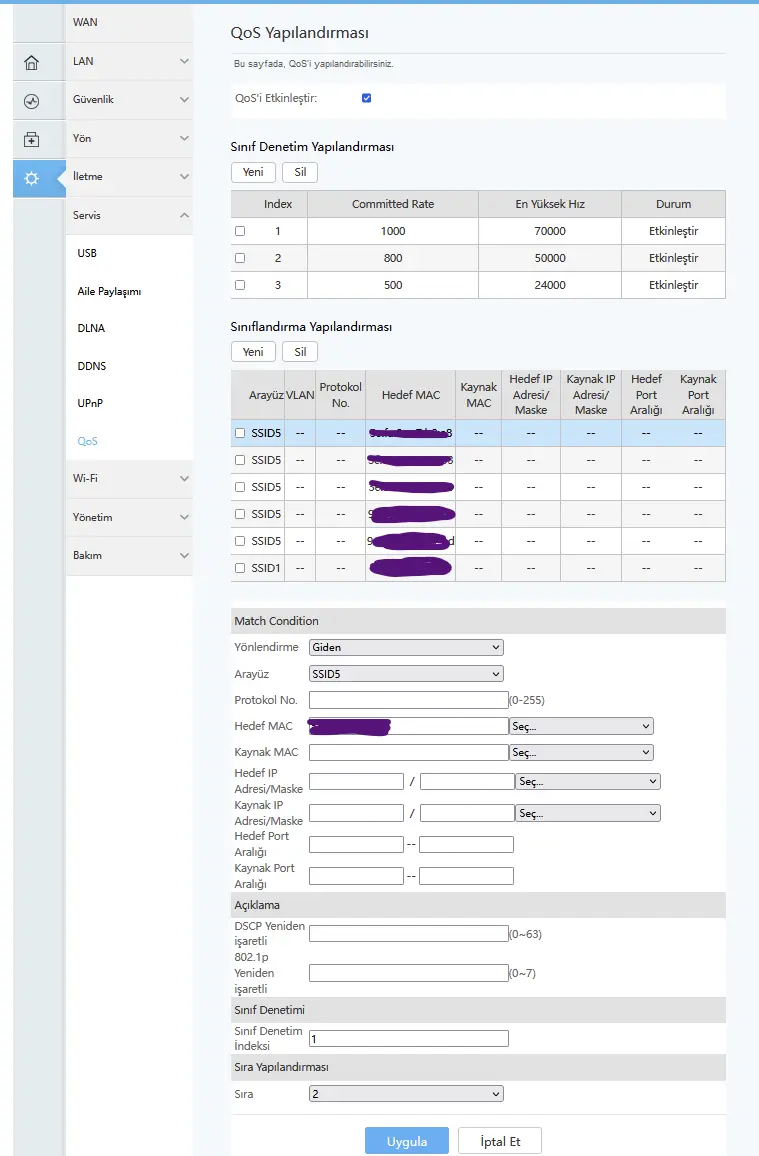Check the SSID1 classification row

(239, 568)
